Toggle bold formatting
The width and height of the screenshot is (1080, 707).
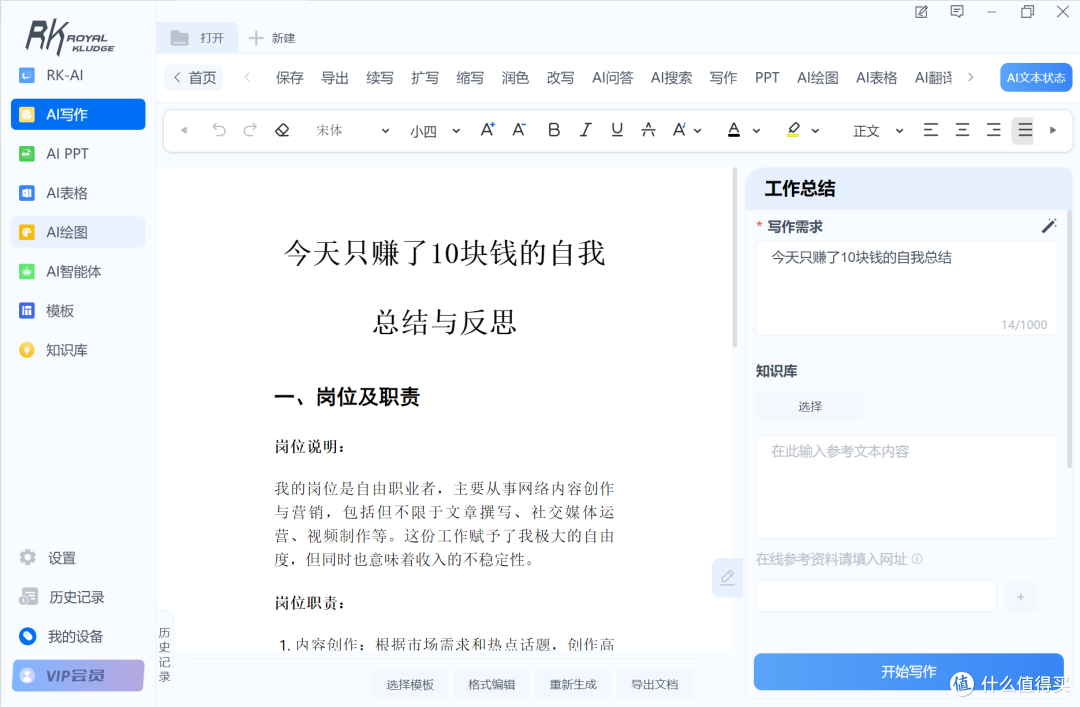coord(554,130)
